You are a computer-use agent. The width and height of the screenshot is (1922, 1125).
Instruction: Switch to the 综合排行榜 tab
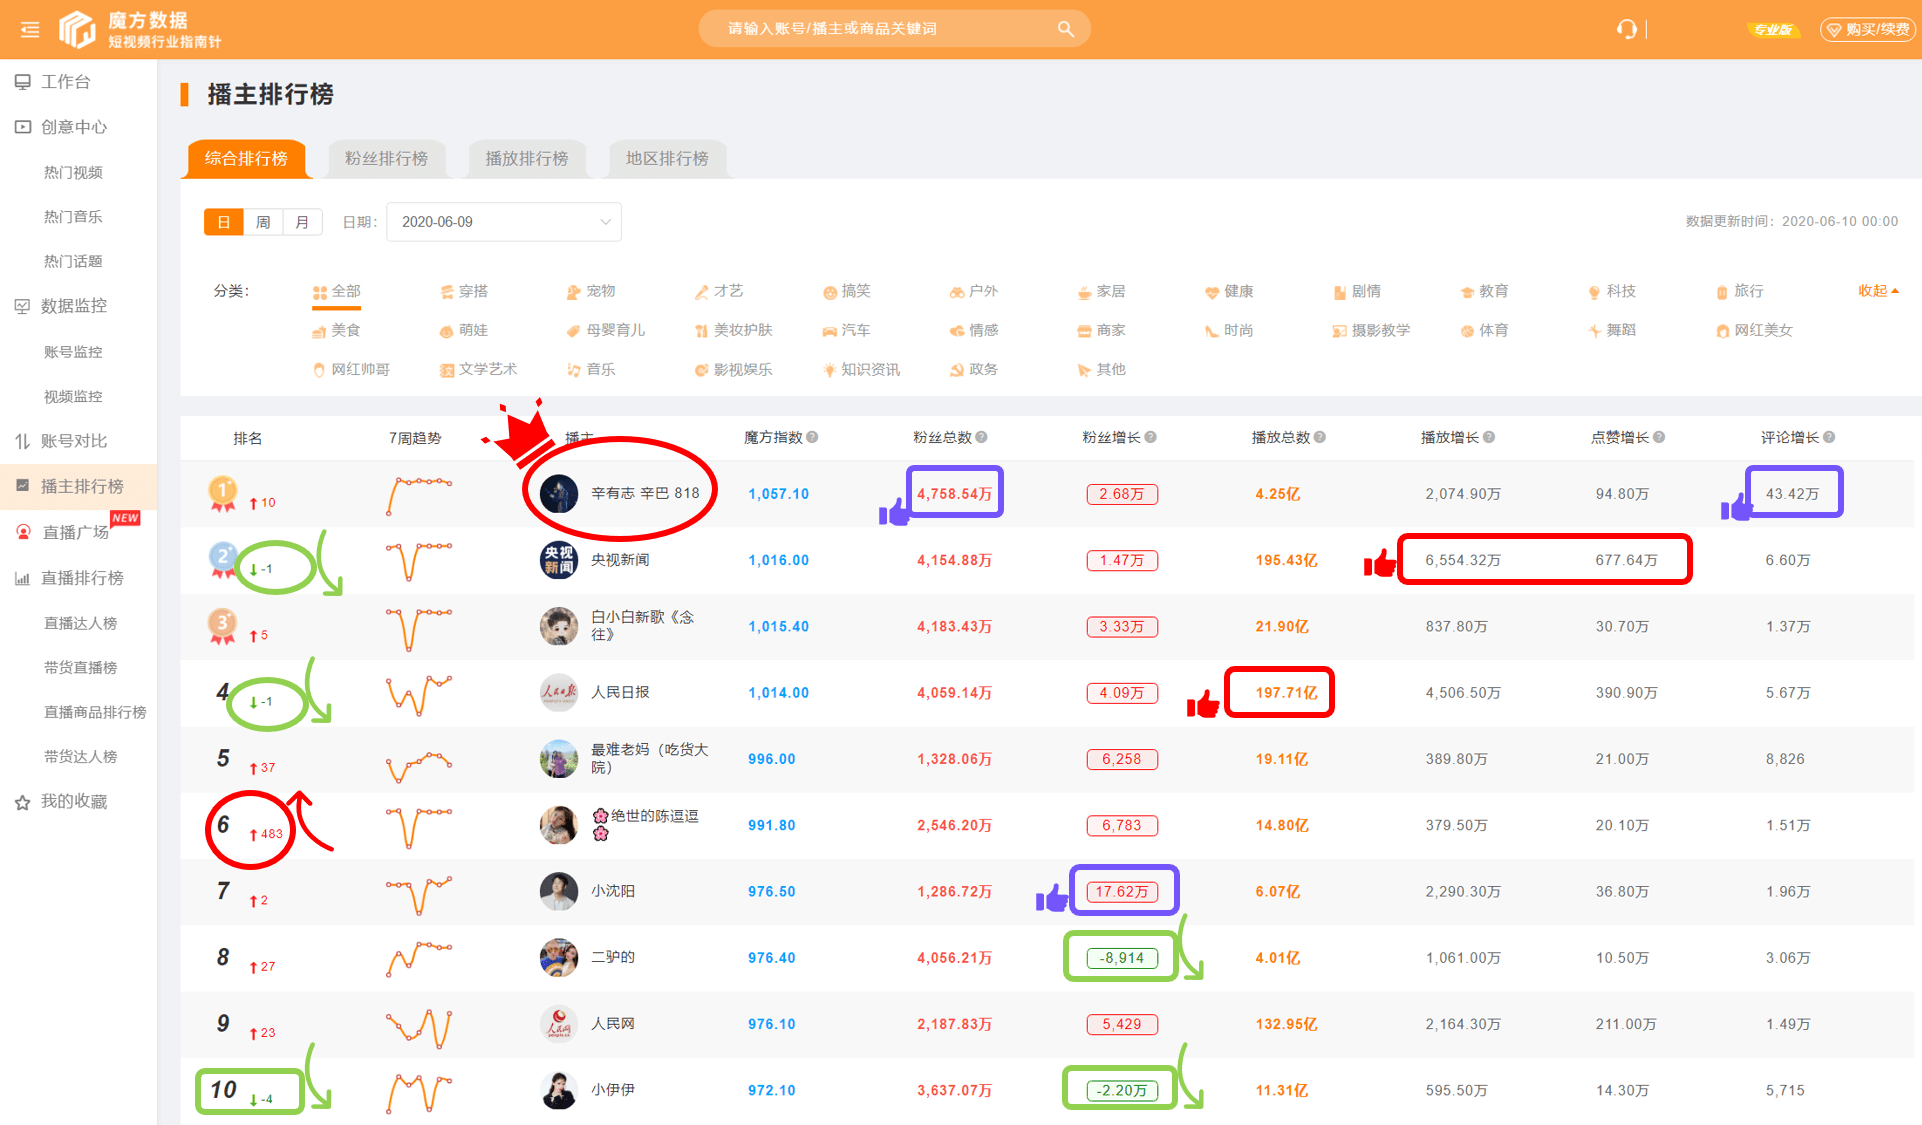point(246,159)
